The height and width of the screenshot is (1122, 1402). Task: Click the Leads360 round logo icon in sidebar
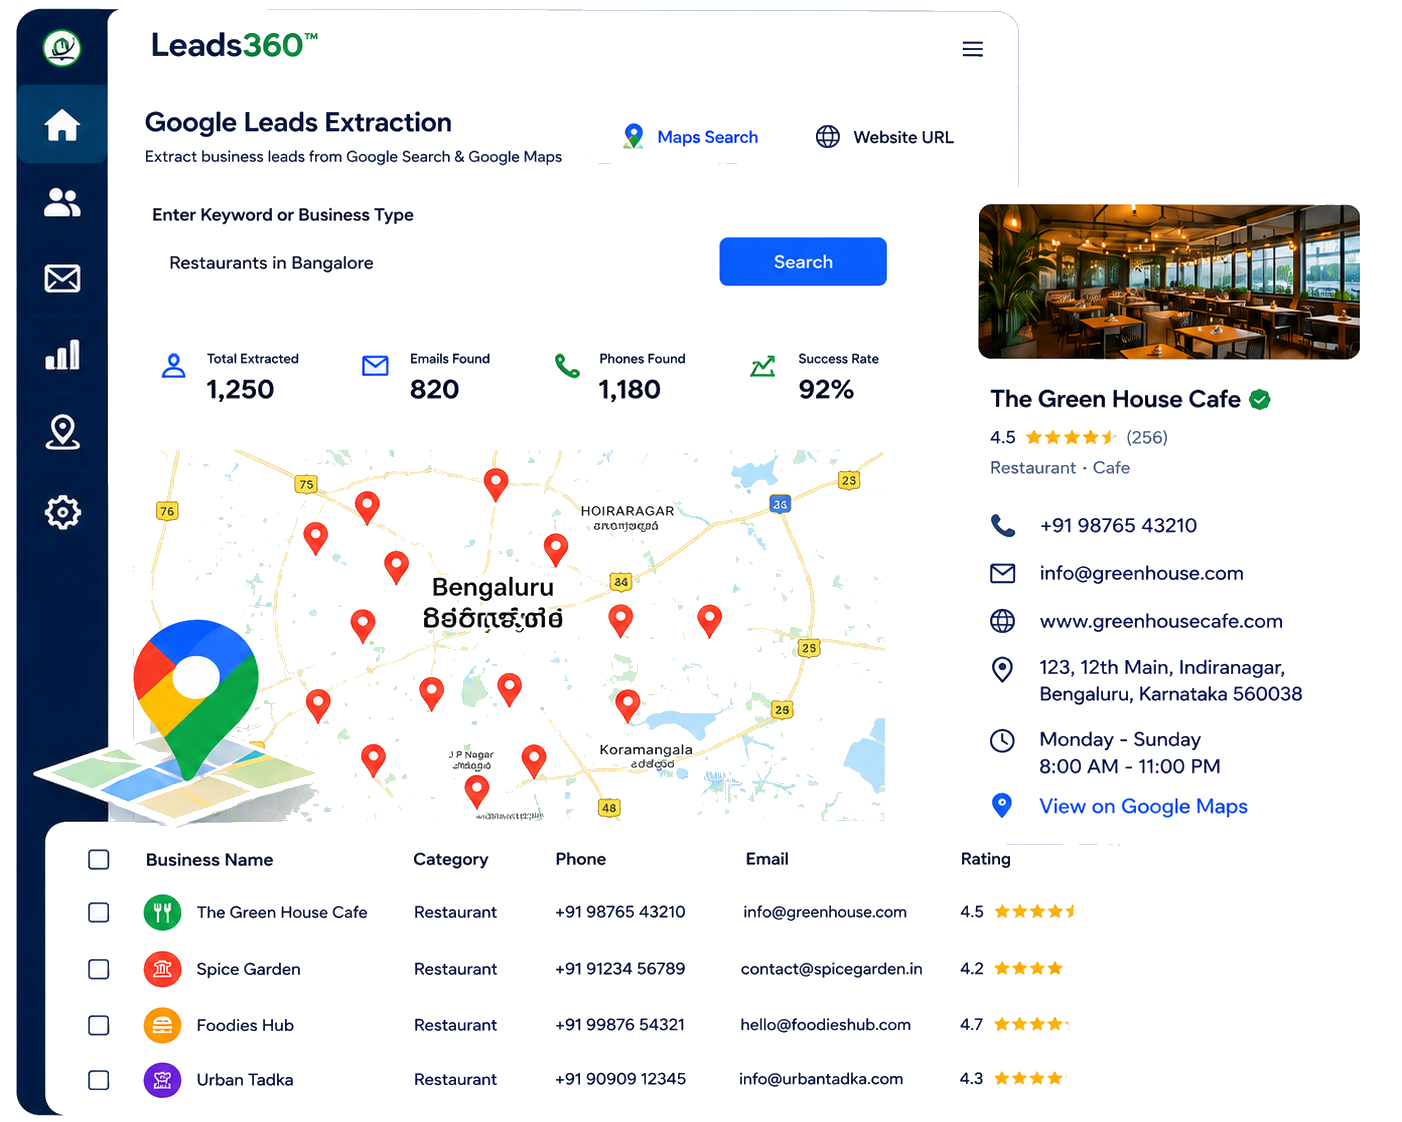[62, 47]
